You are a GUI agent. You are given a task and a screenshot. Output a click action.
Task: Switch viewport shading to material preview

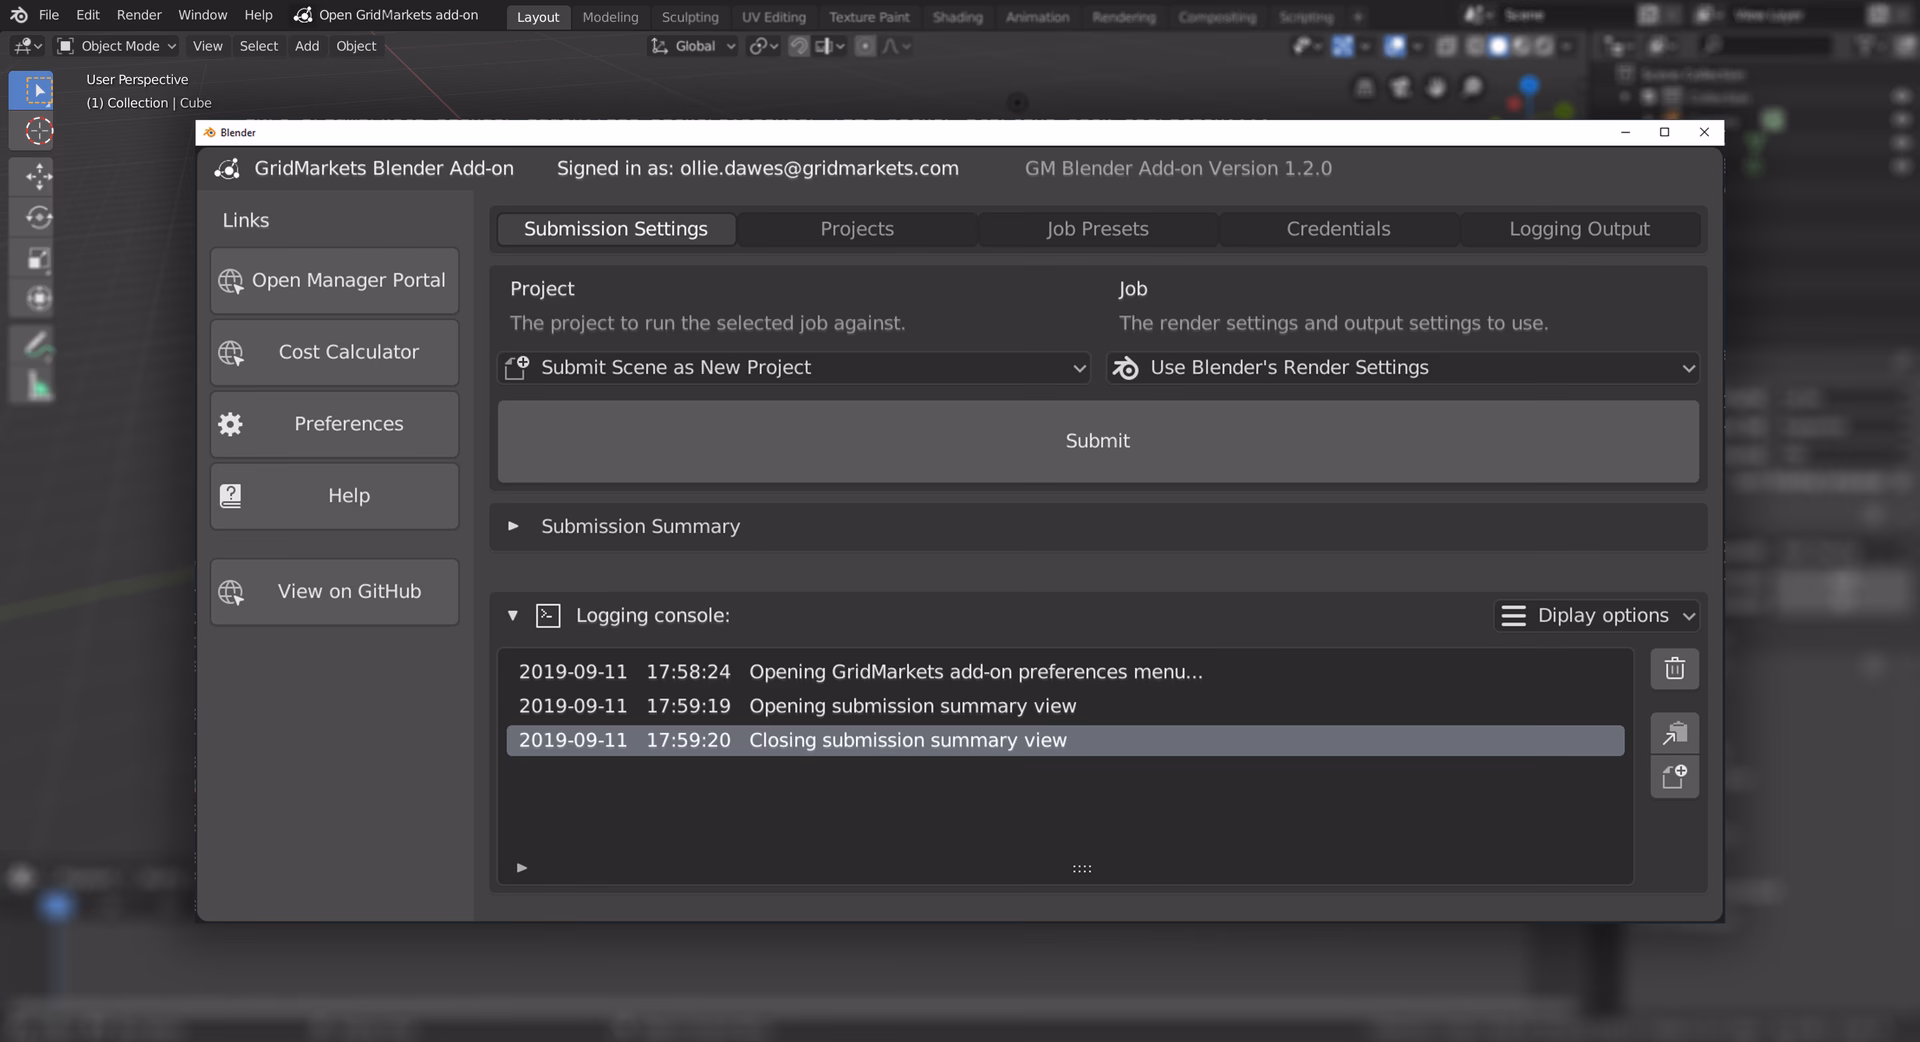click(1521, 46)
